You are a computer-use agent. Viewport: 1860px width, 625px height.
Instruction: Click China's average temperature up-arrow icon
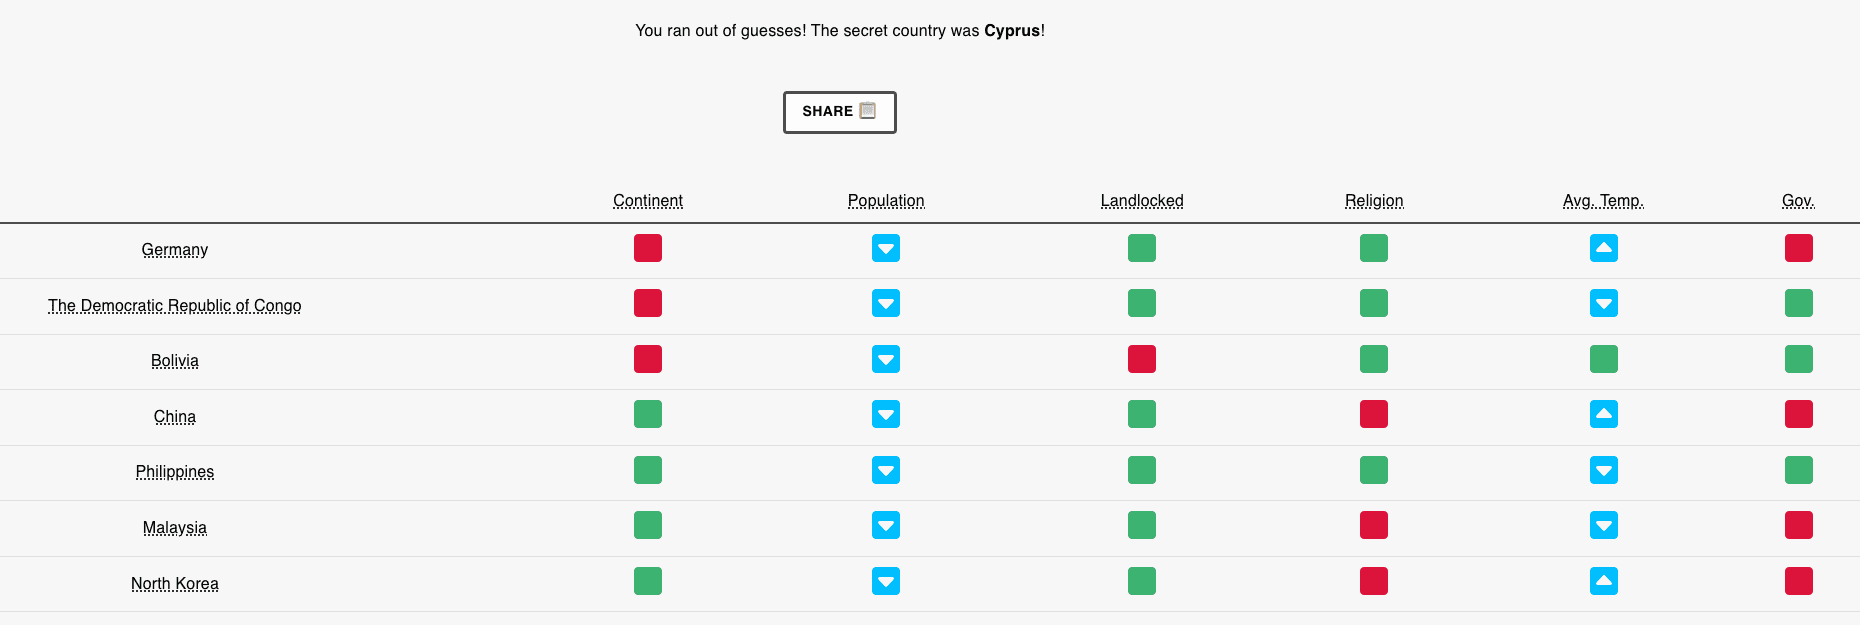click(1604, 414)
